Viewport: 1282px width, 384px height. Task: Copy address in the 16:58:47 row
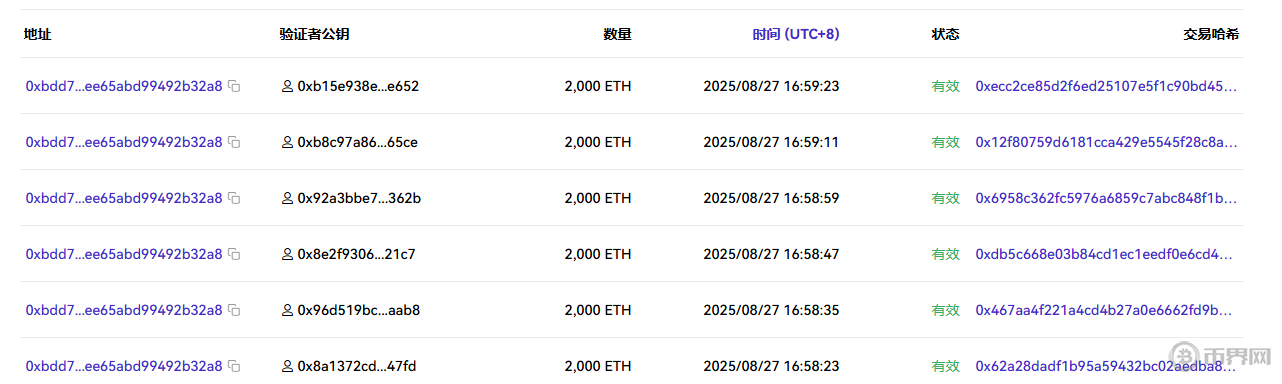click(234, 255)
